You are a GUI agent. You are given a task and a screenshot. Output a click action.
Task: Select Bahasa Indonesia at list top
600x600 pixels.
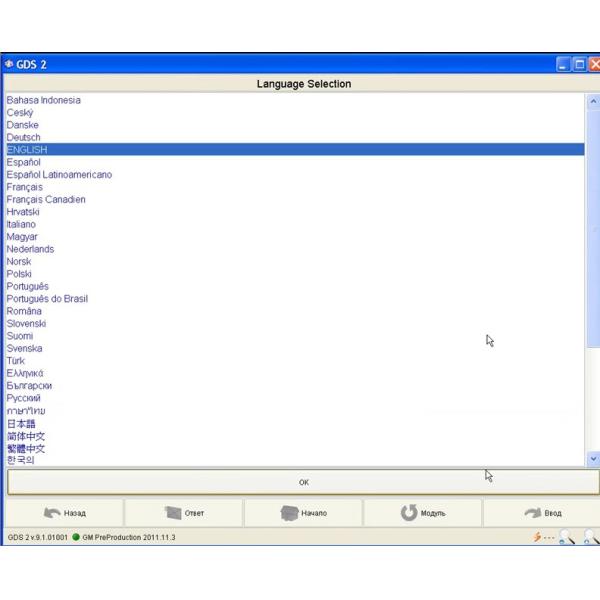coord(44,100)
